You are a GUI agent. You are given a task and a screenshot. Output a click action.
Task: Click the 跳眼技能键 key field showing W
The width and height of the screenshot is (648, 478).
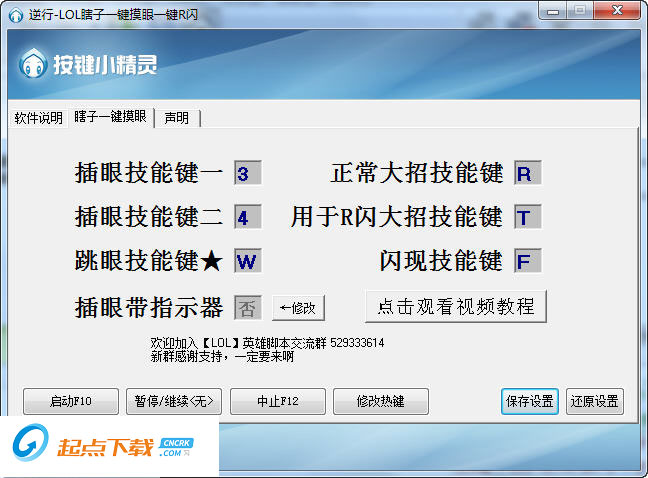pyautogui.click(x=248, y=261)
